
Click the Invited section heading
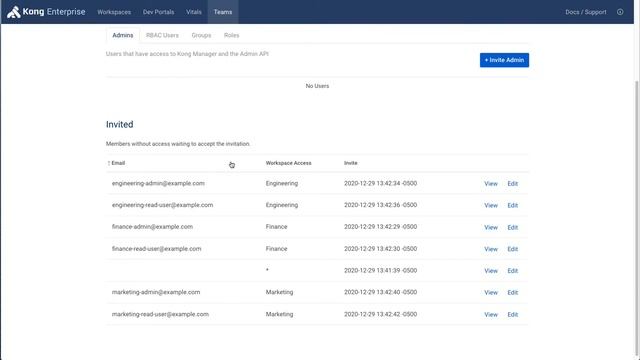(120, 124)
